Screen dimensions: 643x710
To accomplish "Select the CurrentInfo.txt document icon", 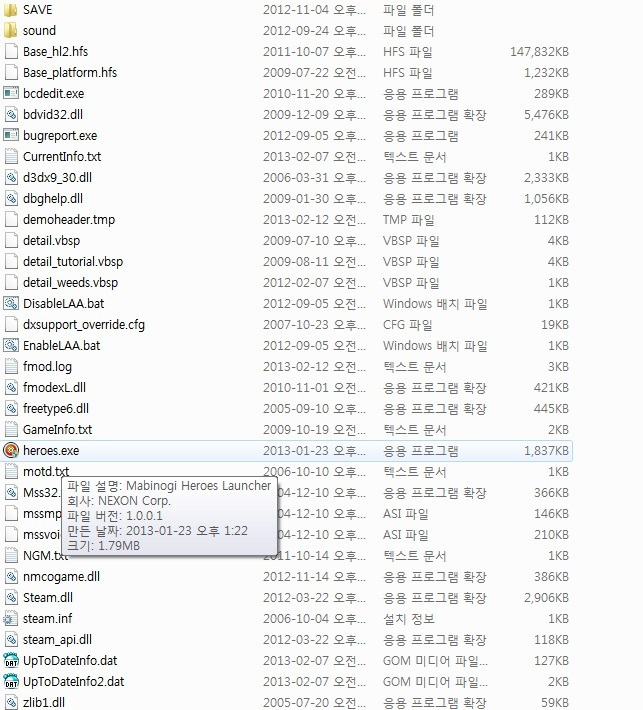I will tap(11, 157).
